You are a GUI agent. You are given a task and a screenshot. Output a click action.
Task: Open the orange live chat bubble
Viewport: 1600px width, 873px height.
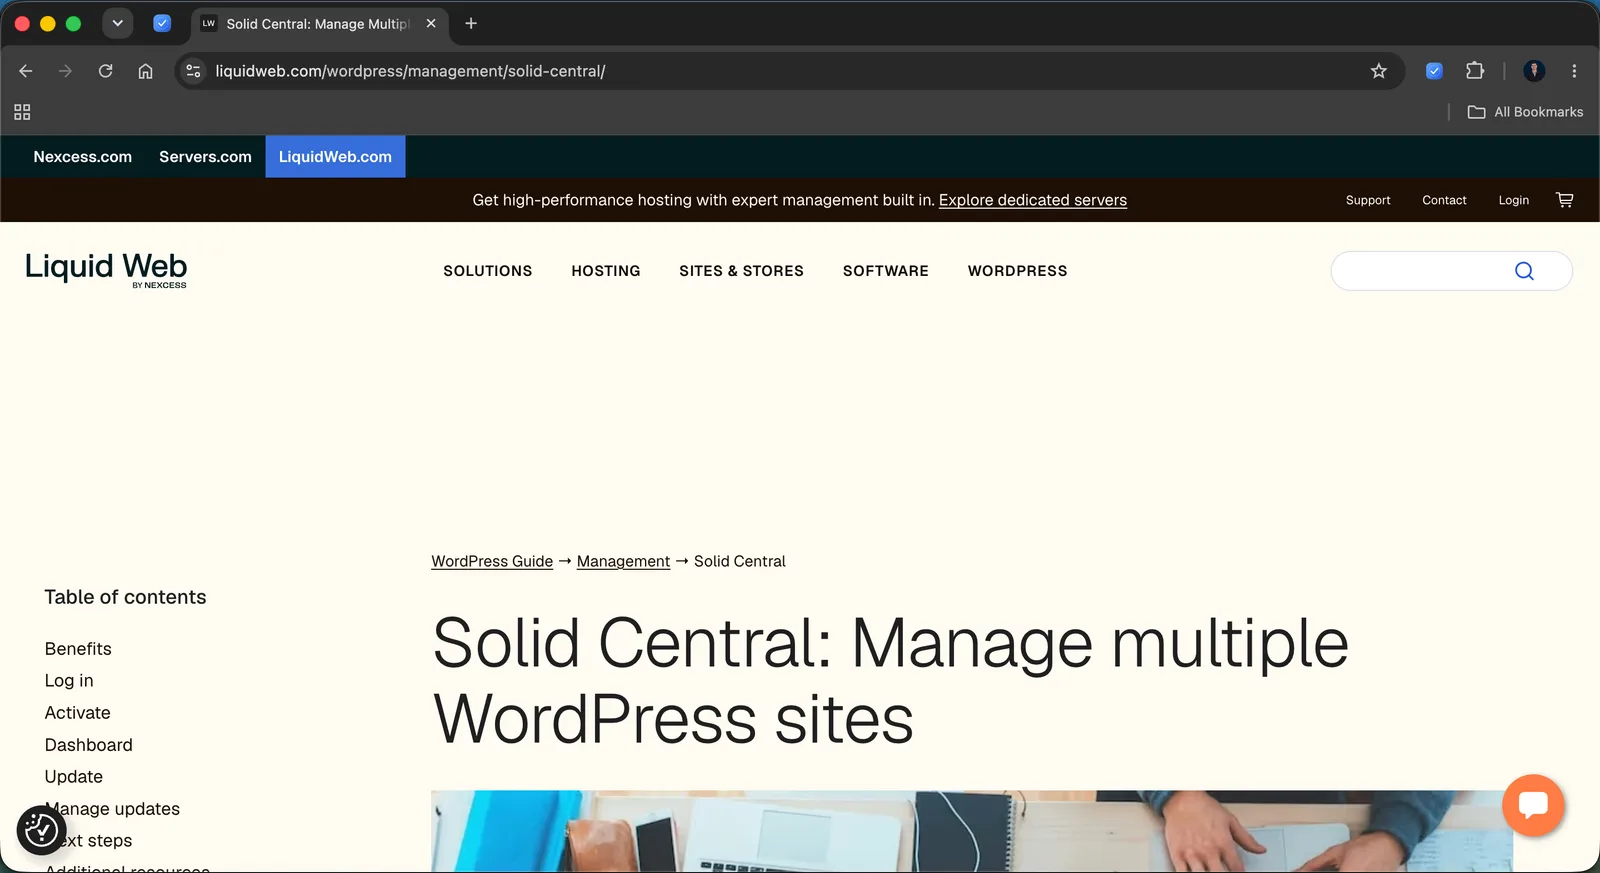coord(1533,805)
